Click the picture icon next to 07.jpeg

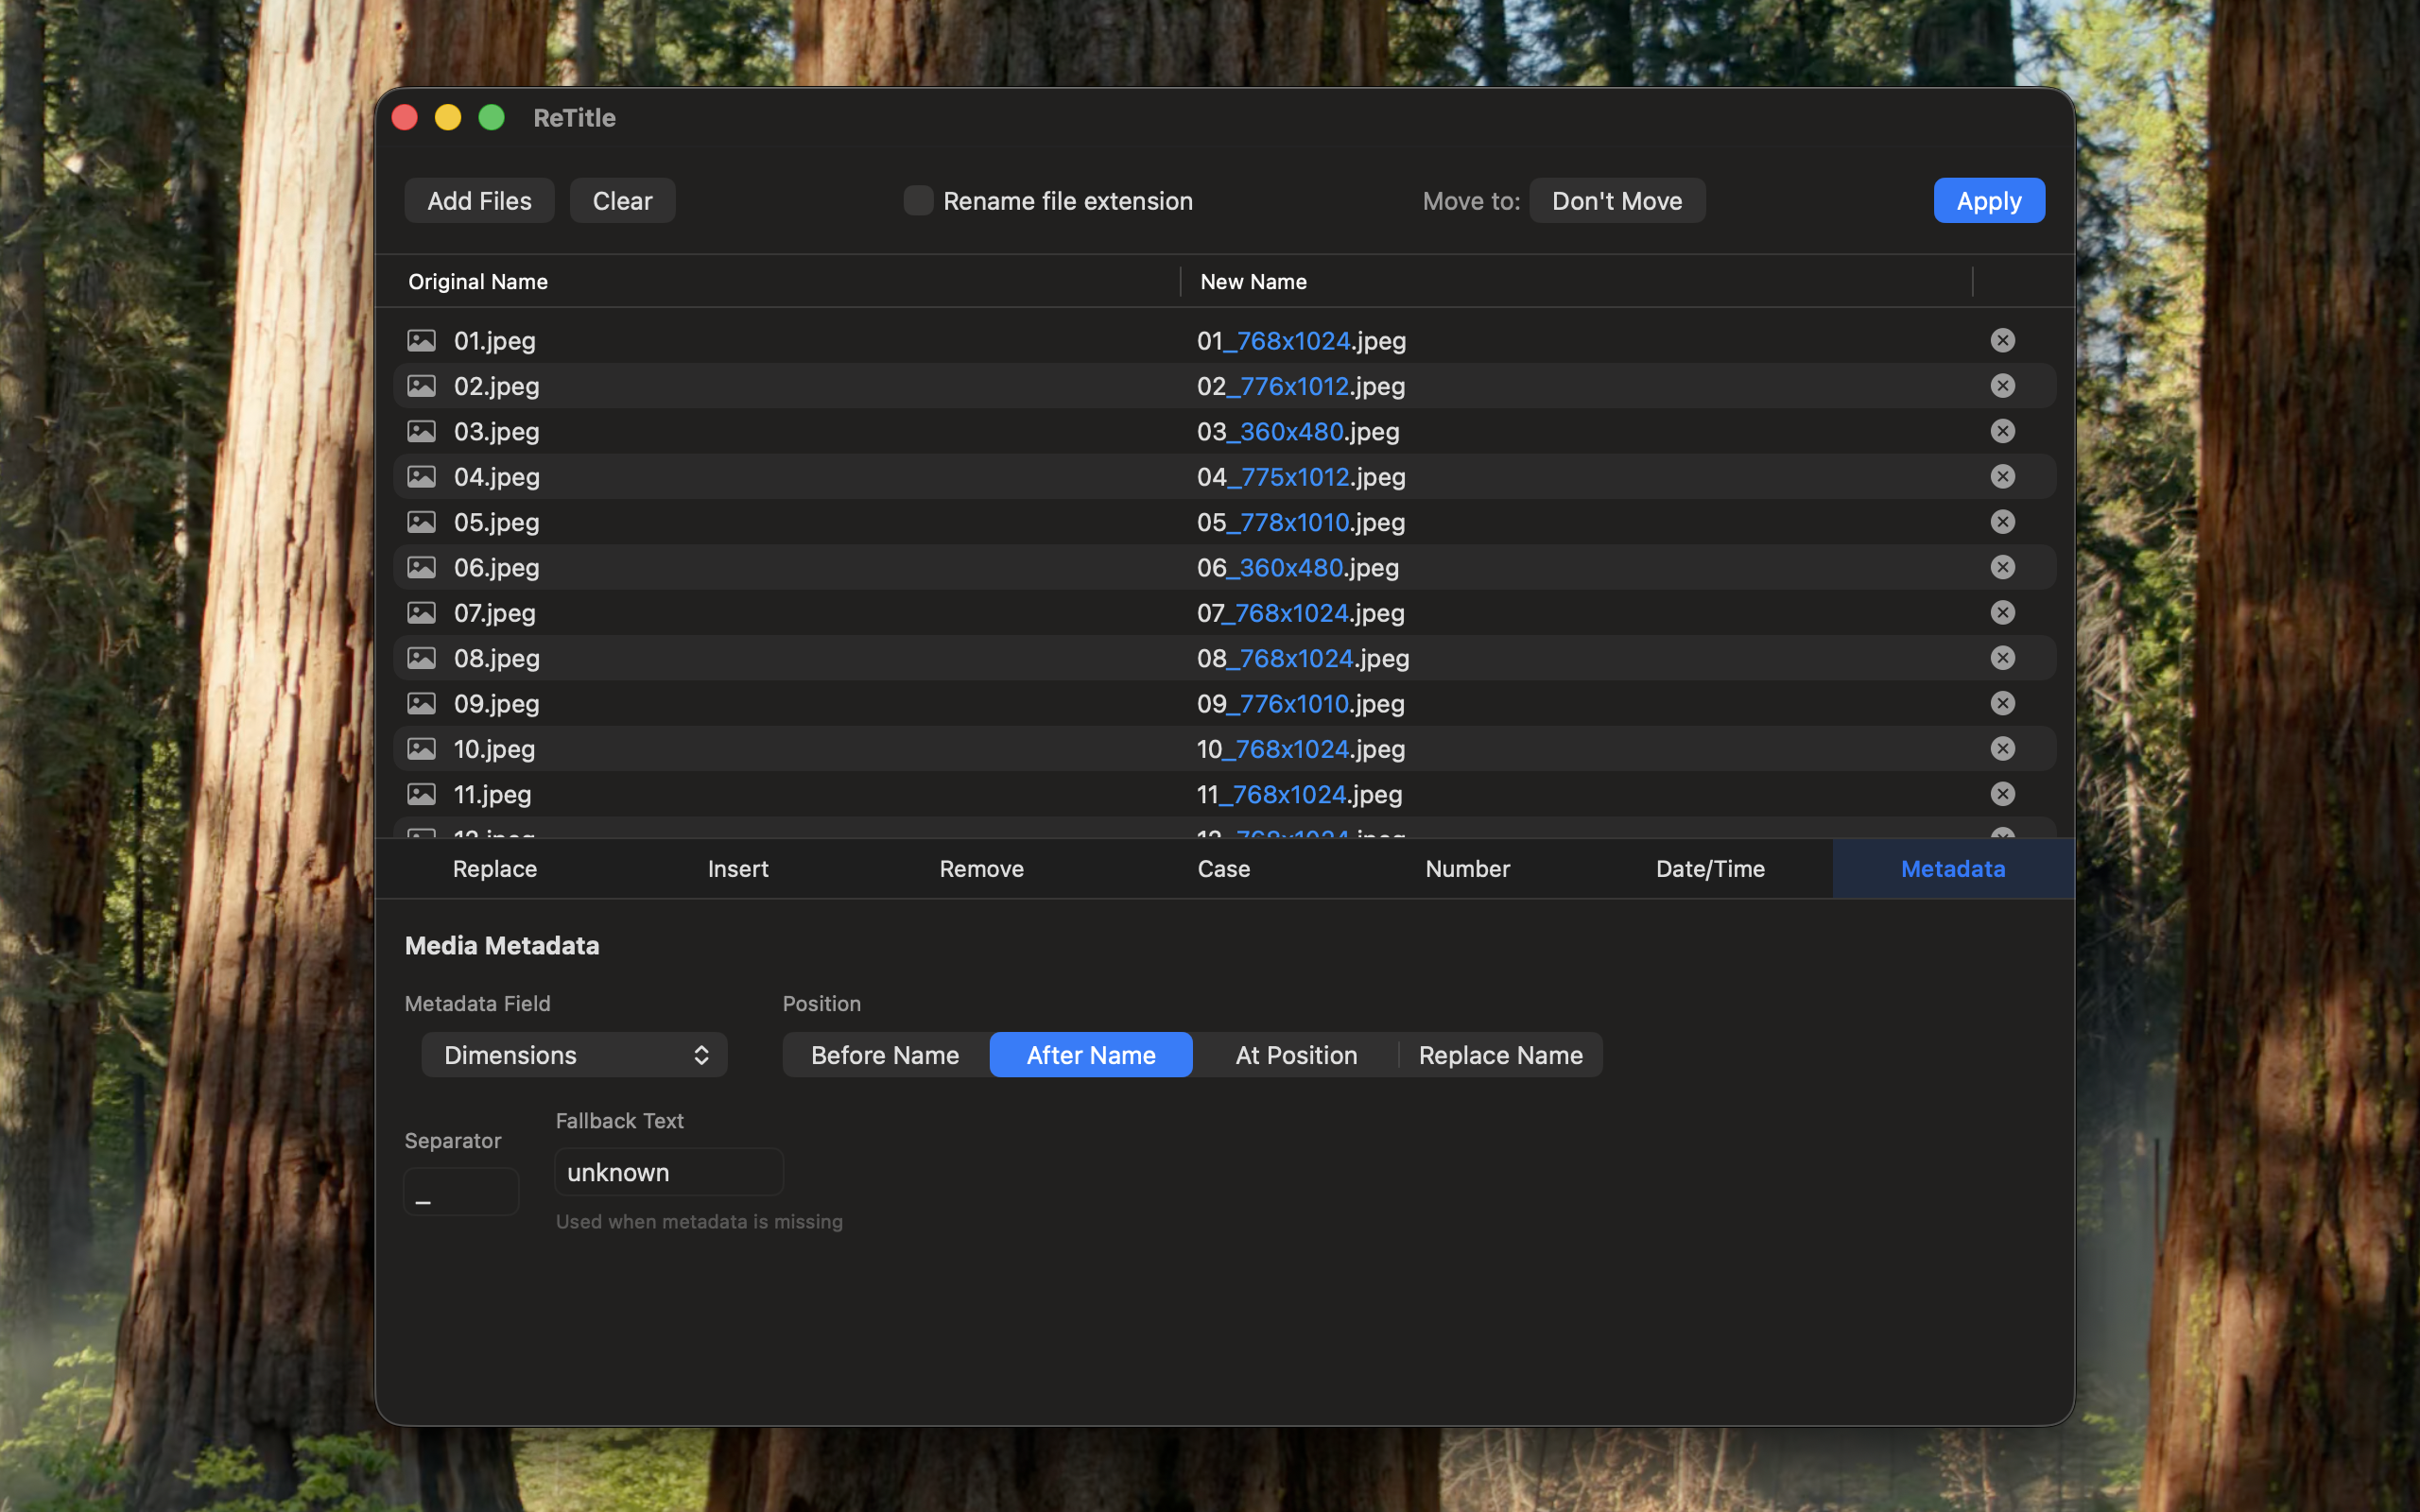422,612
